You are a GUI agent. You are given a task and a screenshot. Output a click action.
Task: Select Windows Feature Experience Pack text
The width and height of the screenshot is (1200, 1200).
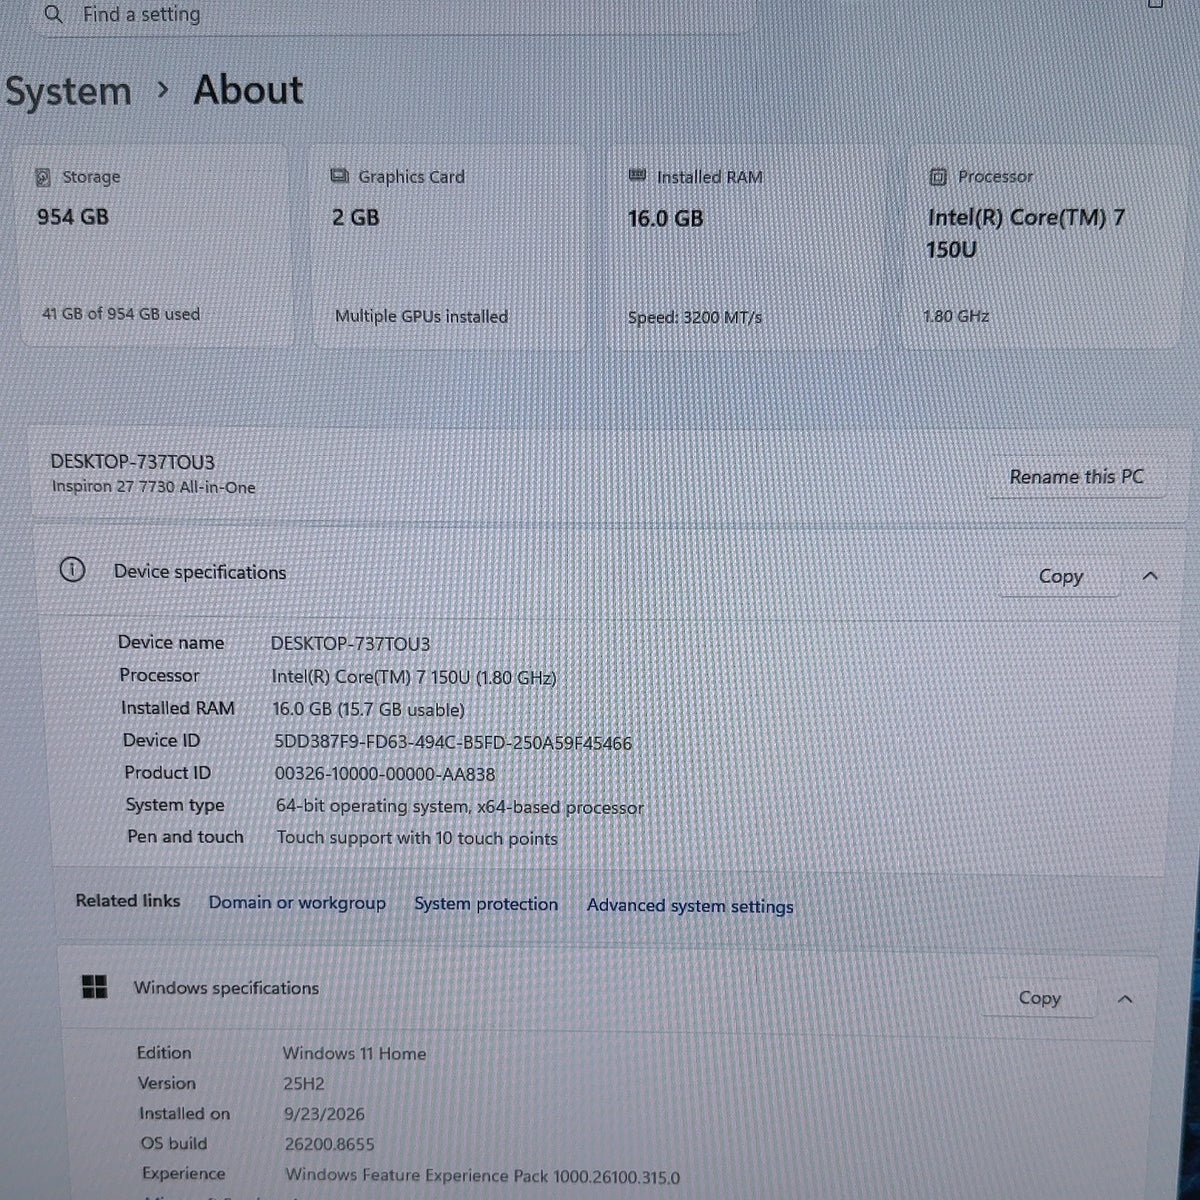[x=483, y=1176]
